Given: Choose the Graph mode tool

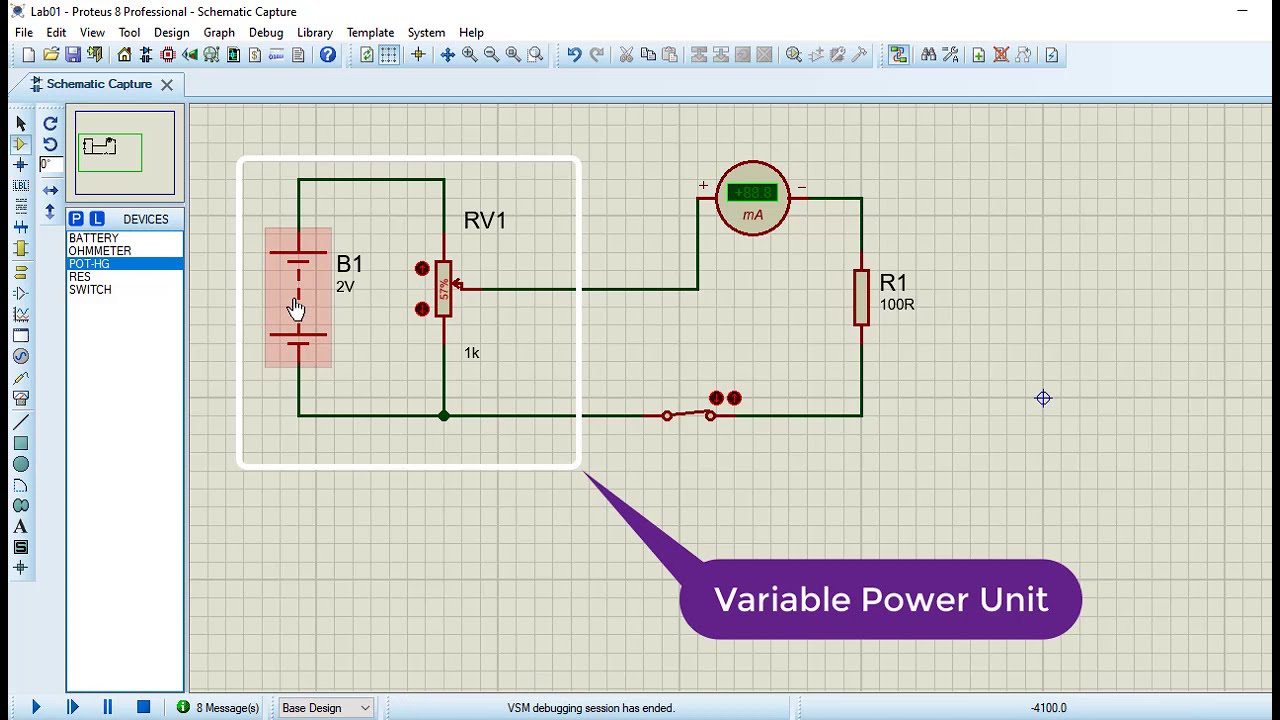Looking at the screenshot, I should [x=21, y=314].
